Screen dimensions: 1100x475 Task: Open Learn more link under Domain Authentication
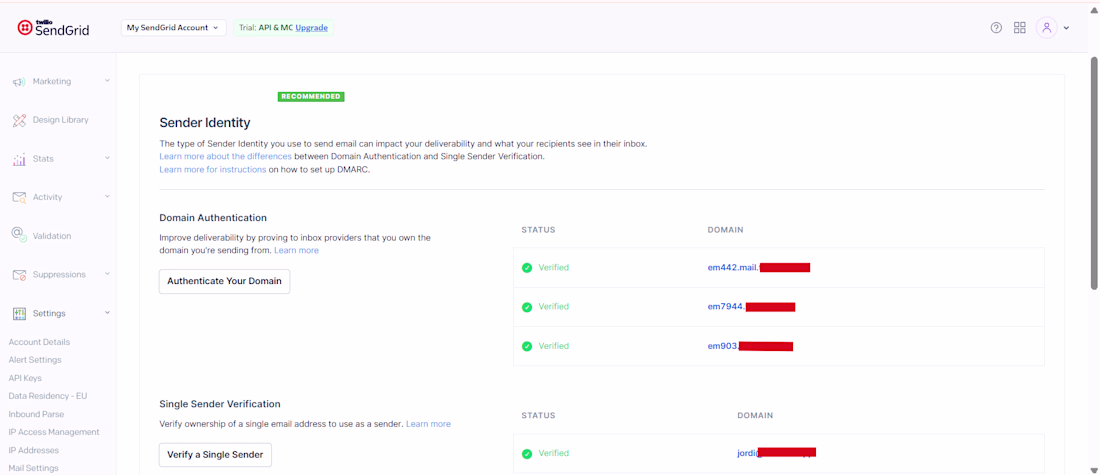(296, 250)
